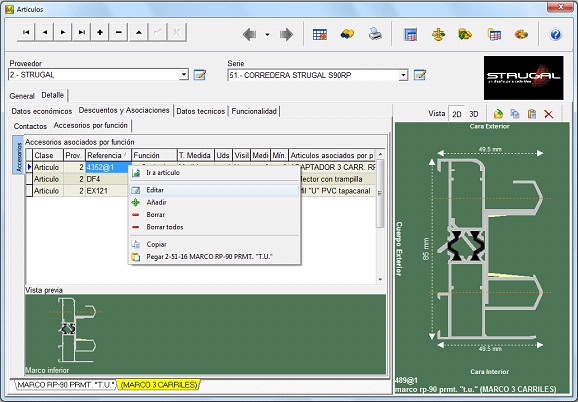Click the open drawing icon beside 3D
This screenshot has height=402, width=578.
498,114
